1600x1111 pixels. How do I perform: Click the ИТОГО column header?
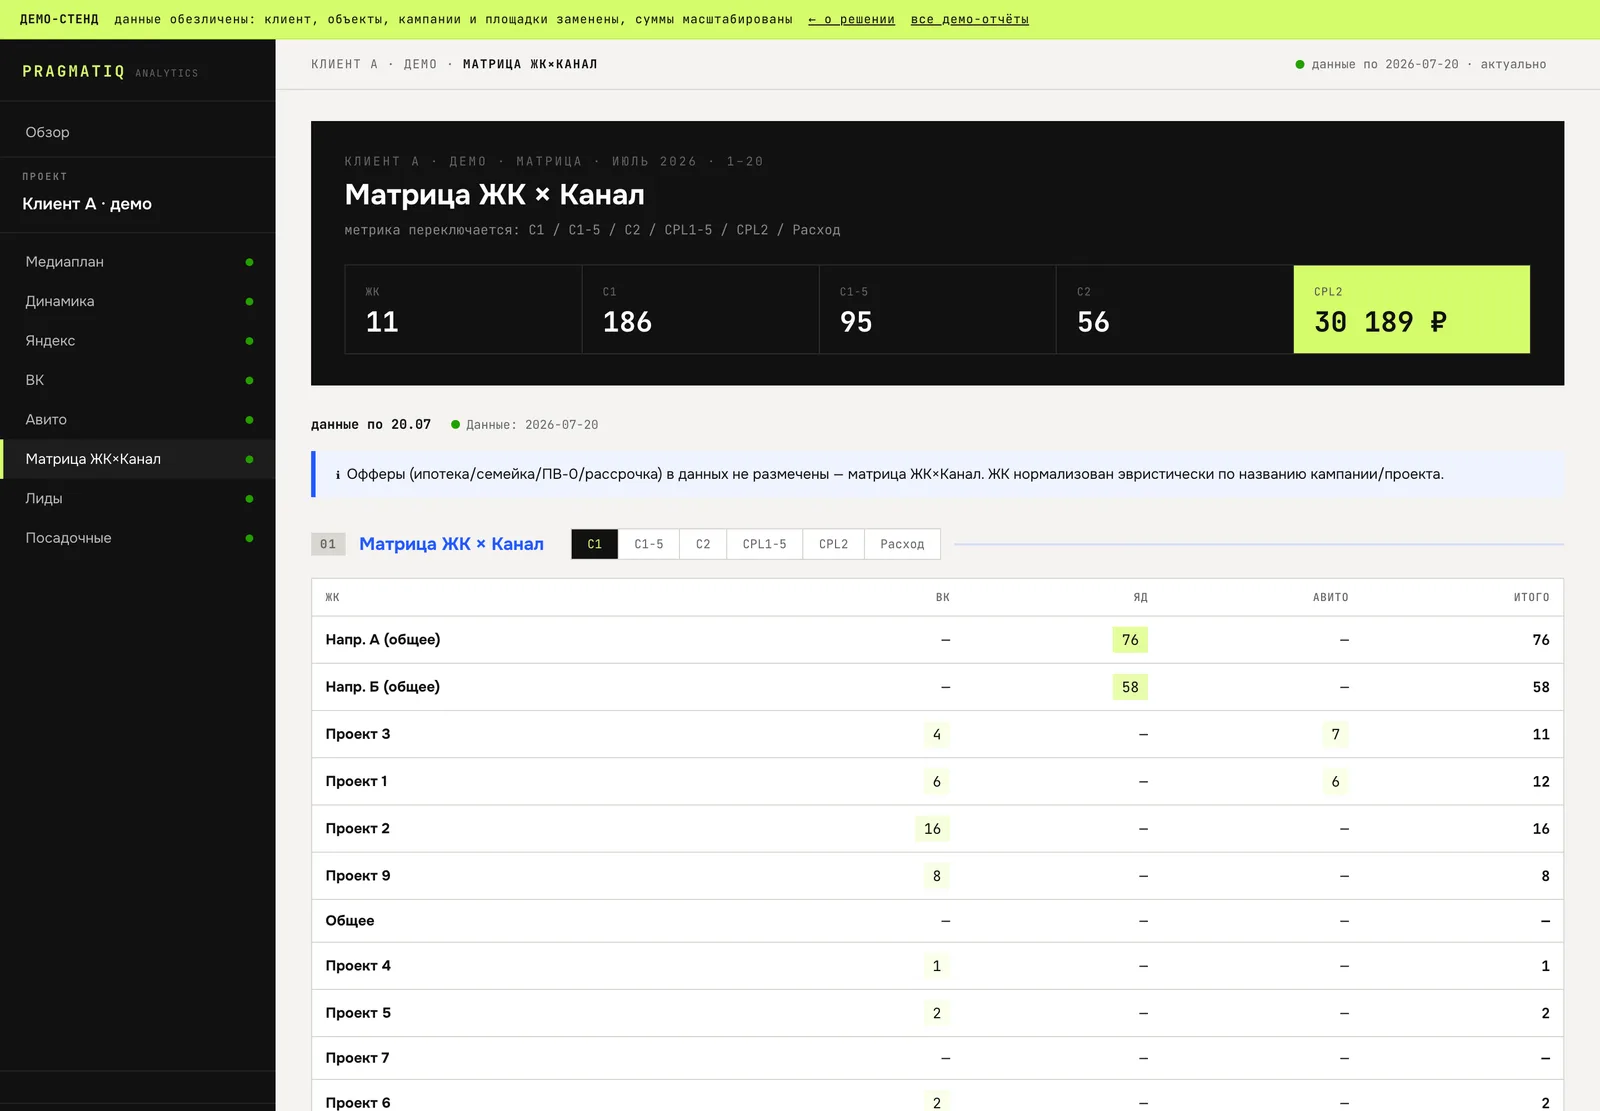tap(1531, 597)
